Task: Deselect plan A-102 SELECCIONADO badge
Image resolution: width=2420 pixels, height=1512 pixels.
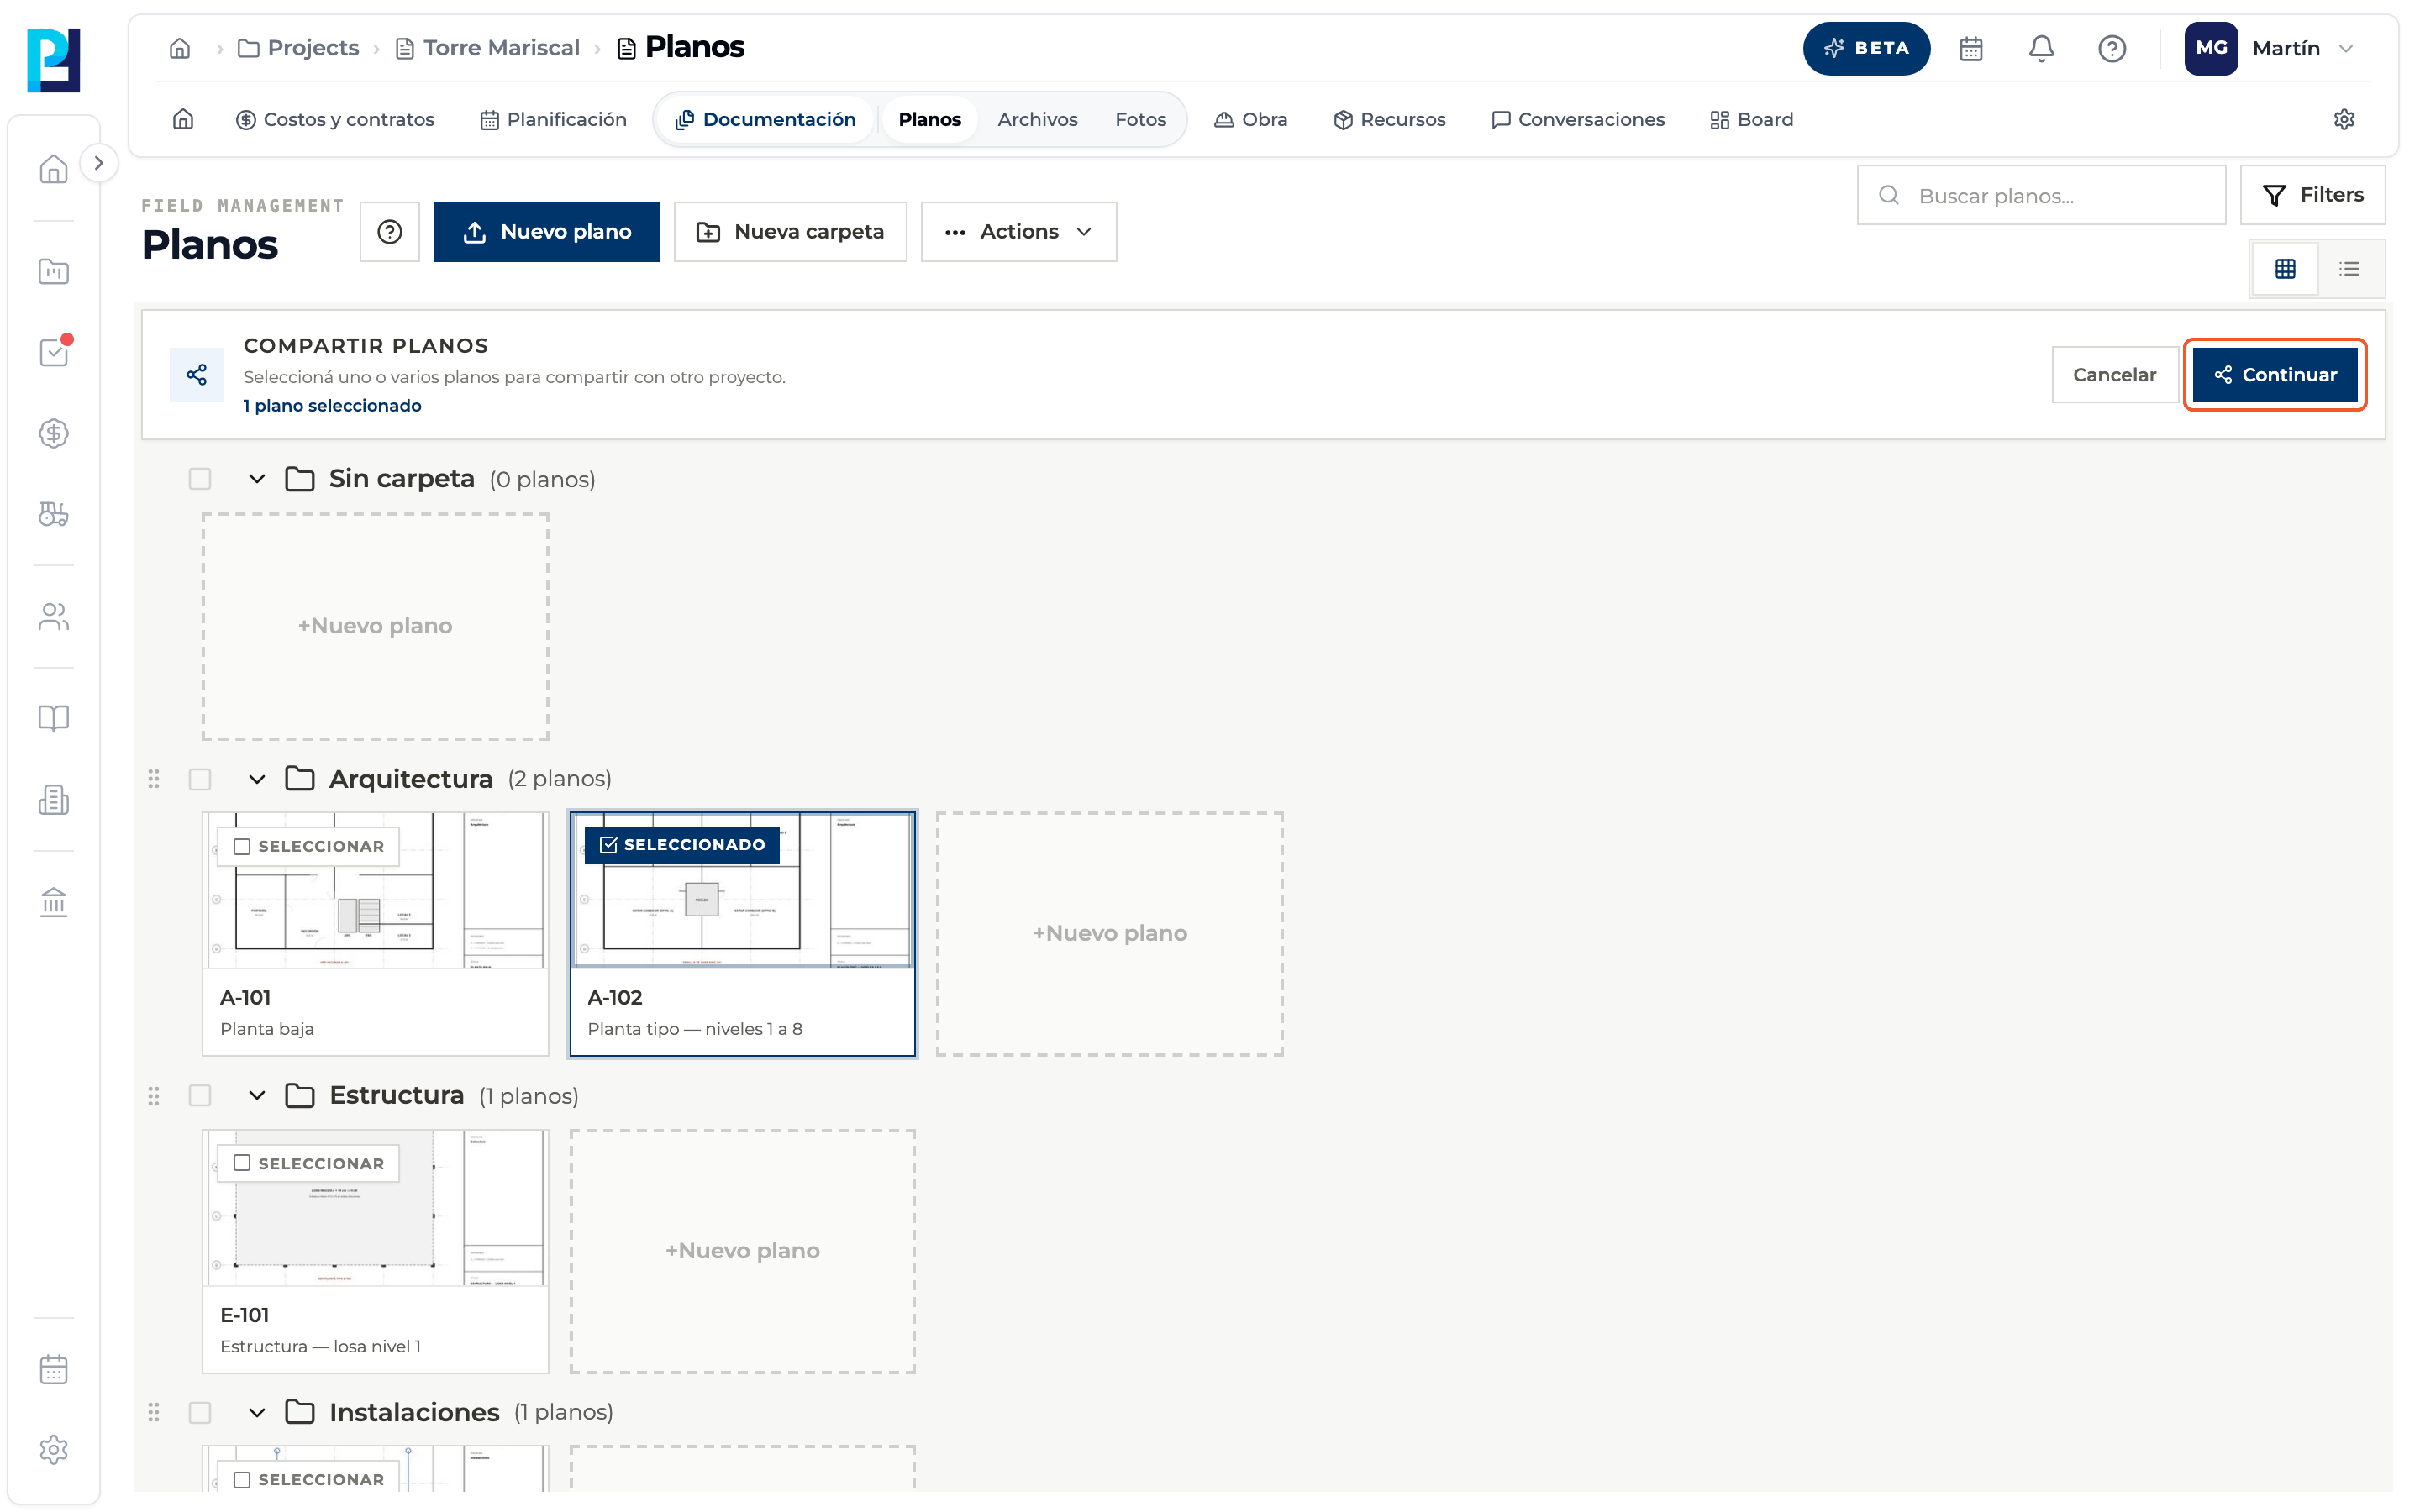Action: tap(682, 845)
